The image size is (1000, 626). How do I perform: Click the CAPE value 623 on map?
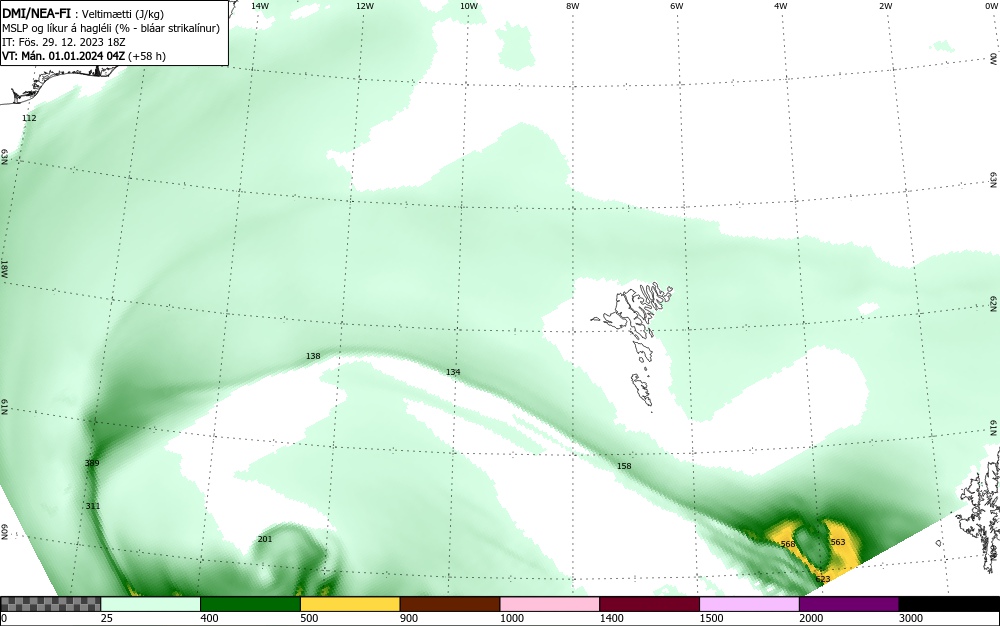coord(823,579)
